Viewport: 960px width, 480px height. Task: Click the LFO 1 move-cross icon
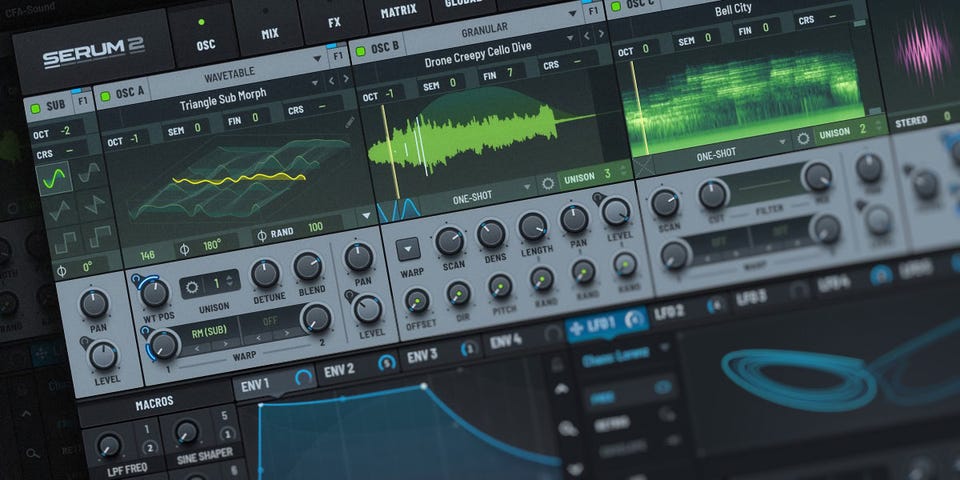point(576,328)
